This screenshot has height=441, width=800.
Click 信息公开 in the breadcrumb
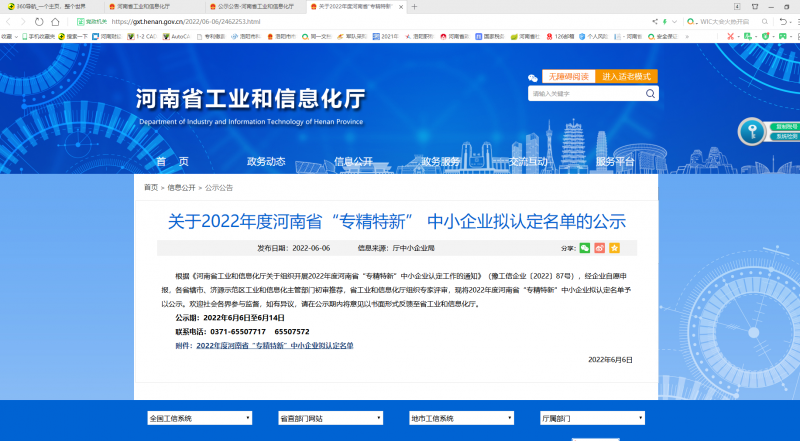181,188
